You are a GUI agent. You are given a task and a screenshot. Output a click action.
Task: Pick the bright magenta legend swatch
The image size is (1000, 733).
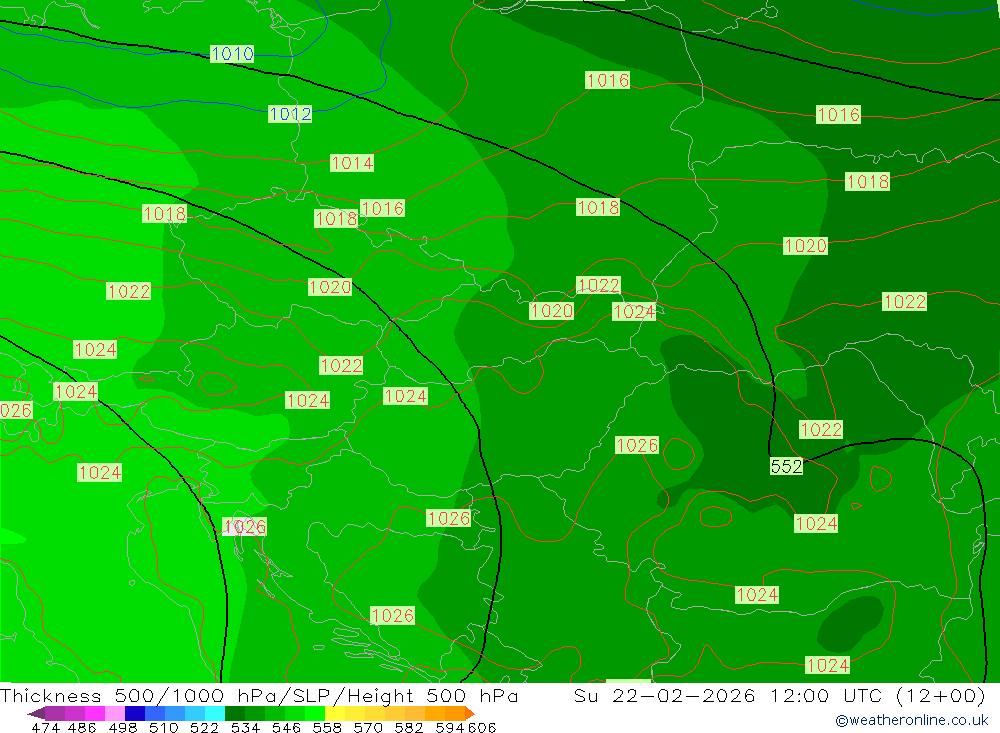tap(93, 713)
